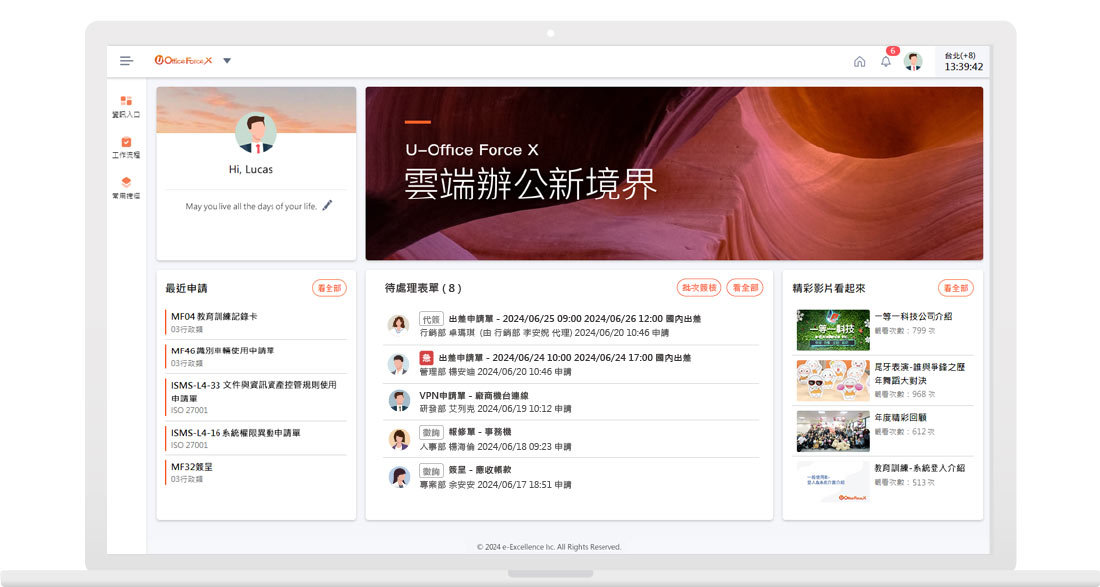Open 報修單 - 事務機 entry
1100x587 pixels.
click(480, 432)
